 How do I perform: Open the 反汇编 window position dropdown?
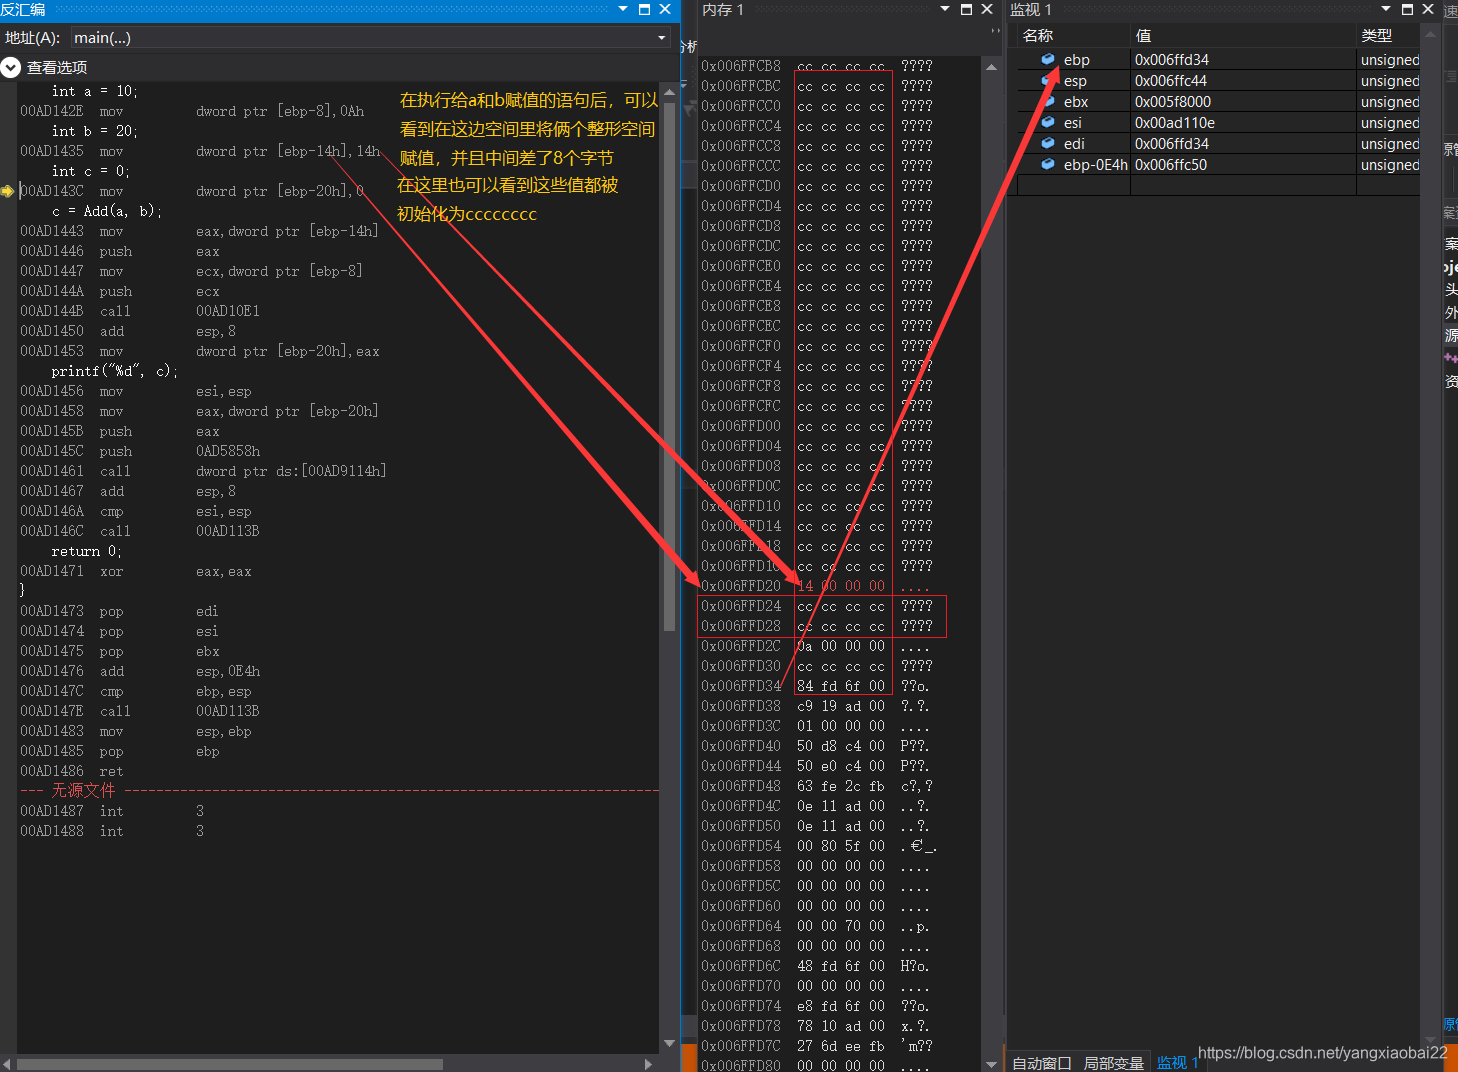point(623,9)
